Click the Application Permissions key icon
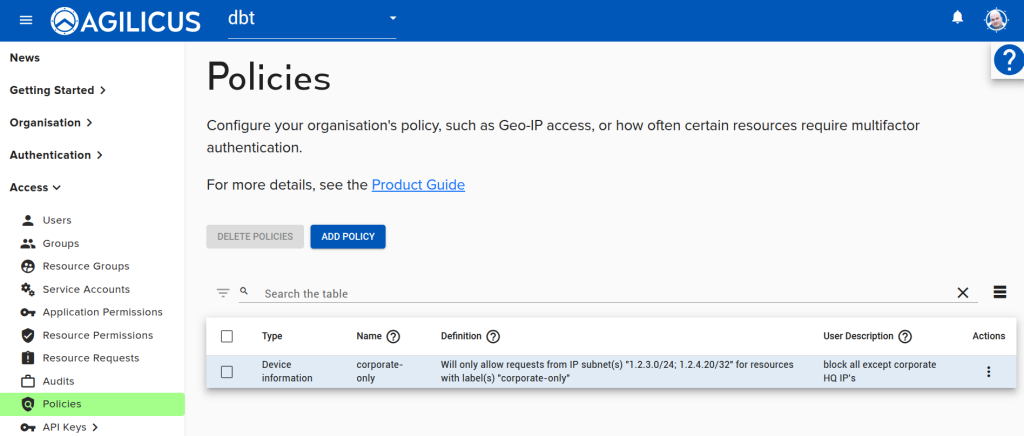 click(x=27, y=313)
